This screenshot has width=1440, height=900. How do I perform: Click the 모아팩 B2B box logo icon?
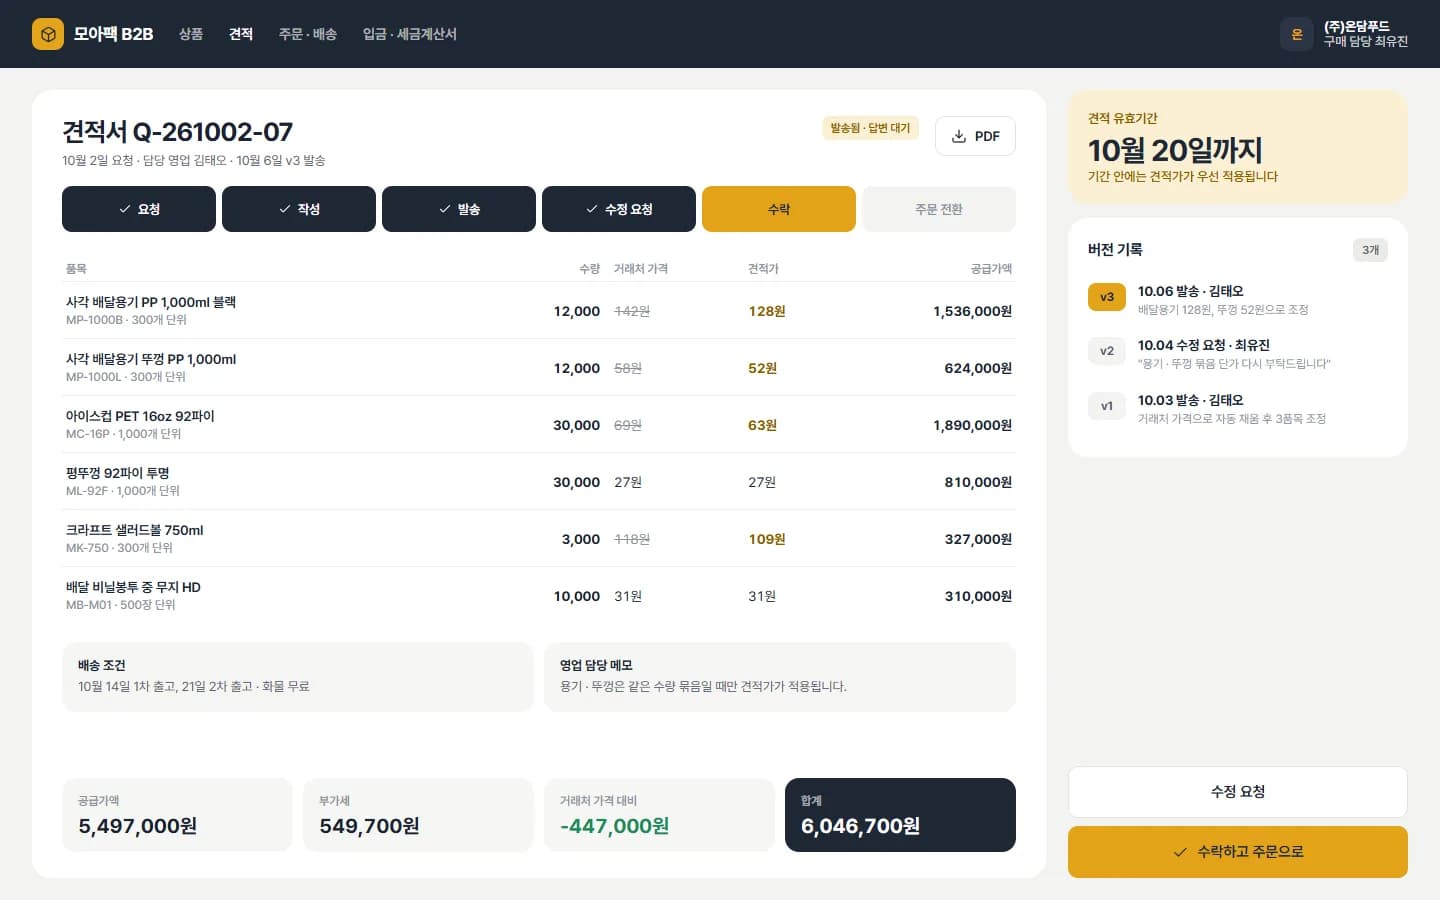coord(48,34)
